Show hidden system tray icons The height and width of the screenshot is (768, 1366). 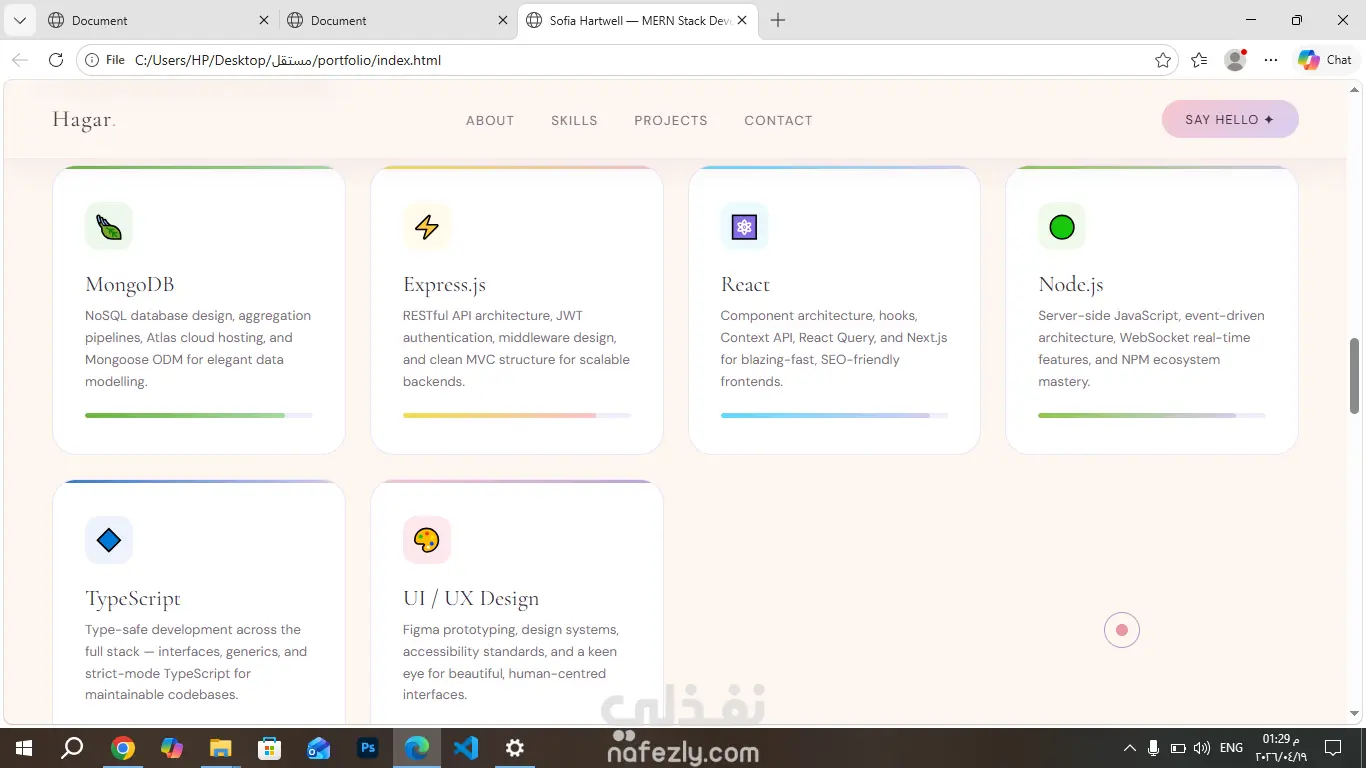click(1130, 748)
